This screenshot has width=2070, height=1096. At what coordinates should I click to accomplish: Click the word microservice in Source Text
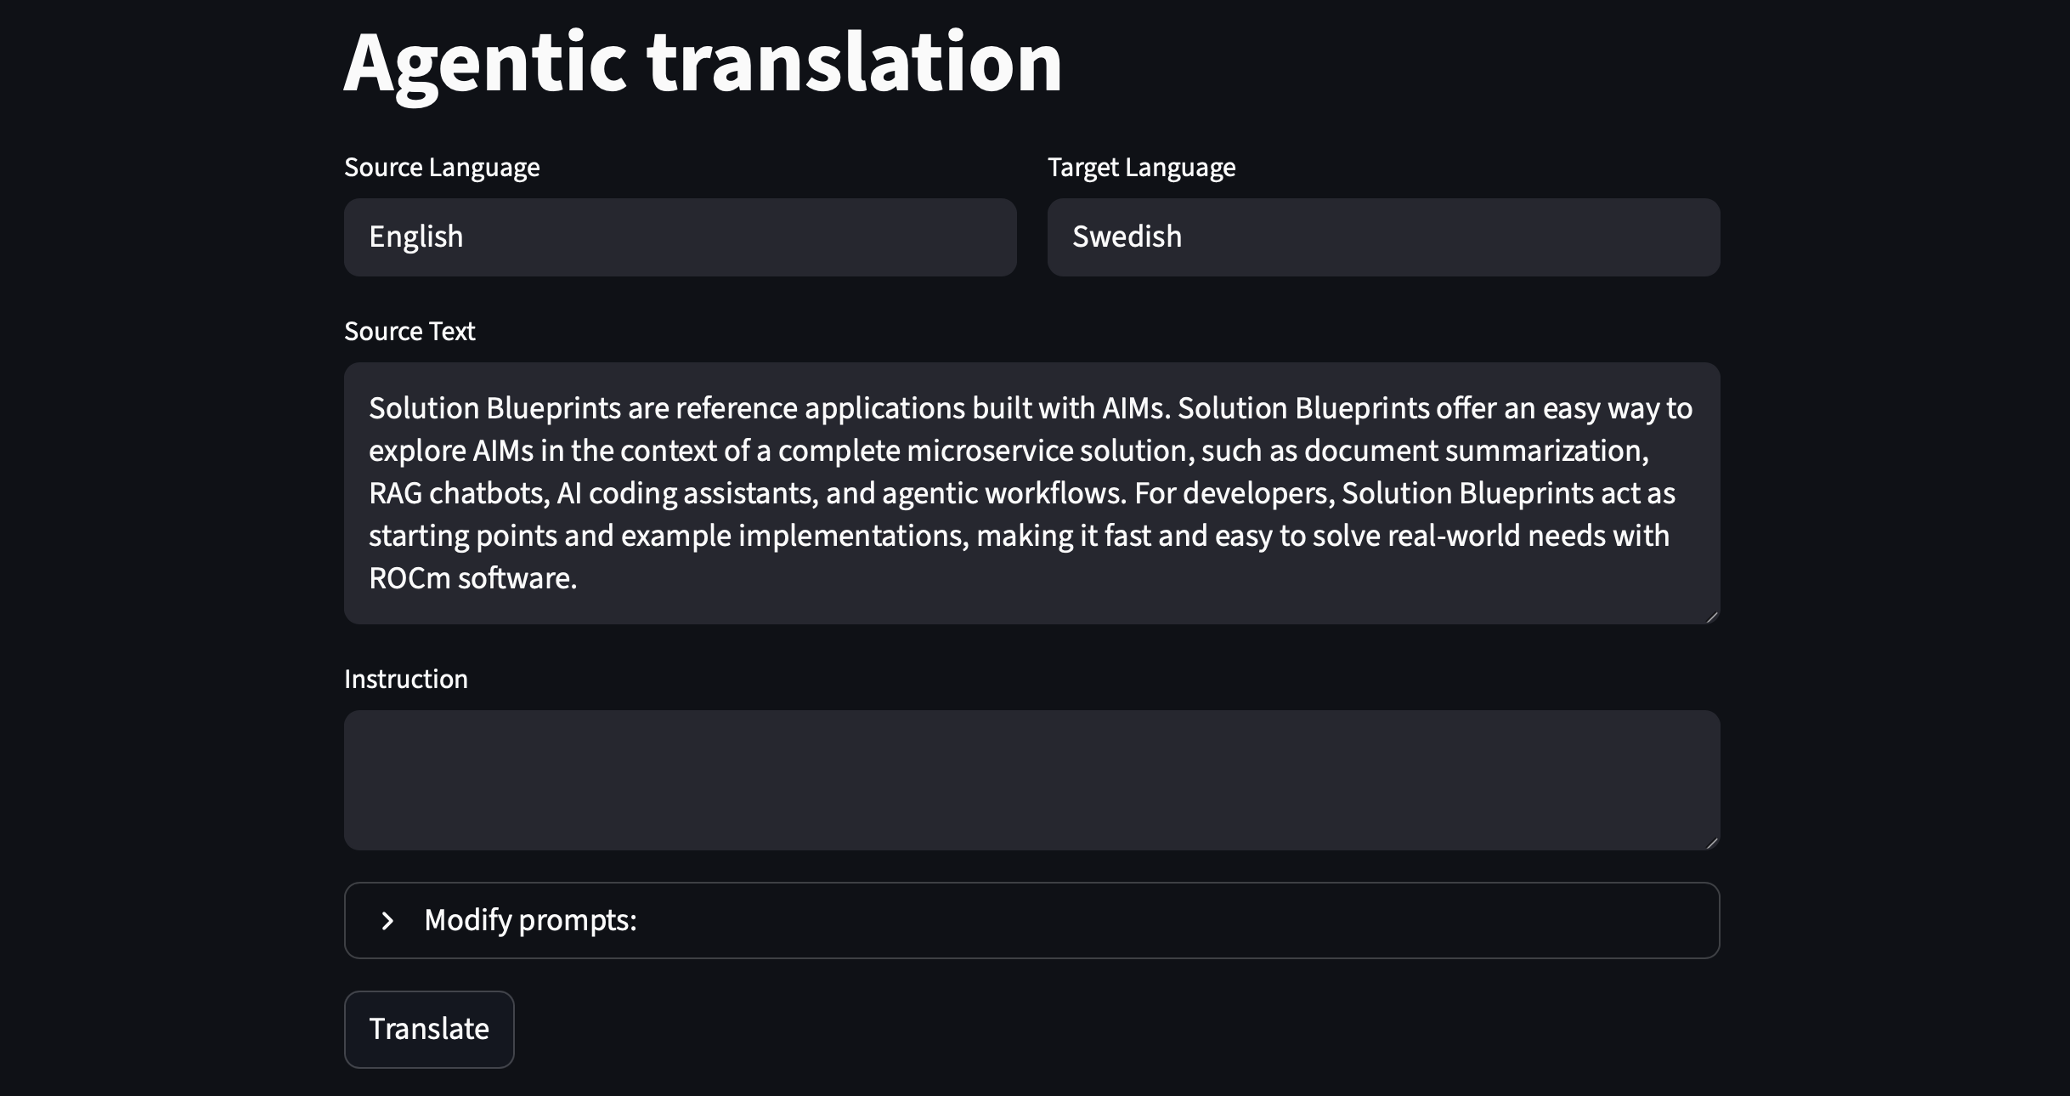[990, 451]
